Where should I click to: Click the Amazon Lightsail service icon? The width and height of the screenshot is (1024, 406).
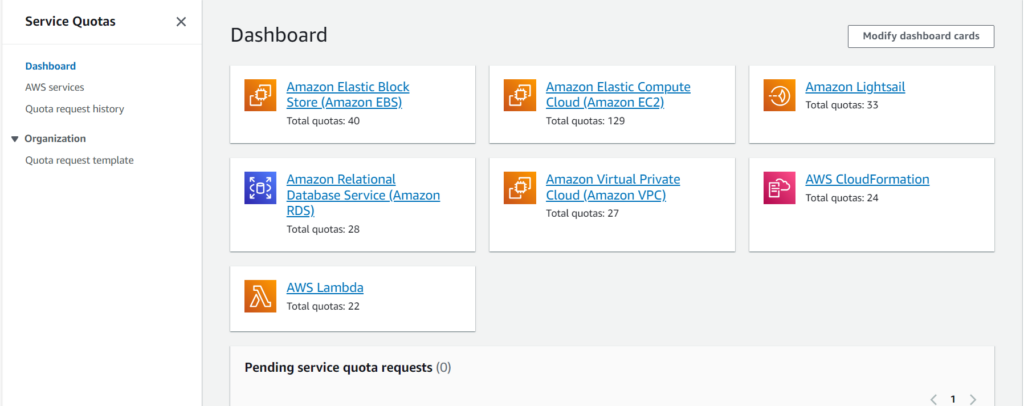pos(779,95)
